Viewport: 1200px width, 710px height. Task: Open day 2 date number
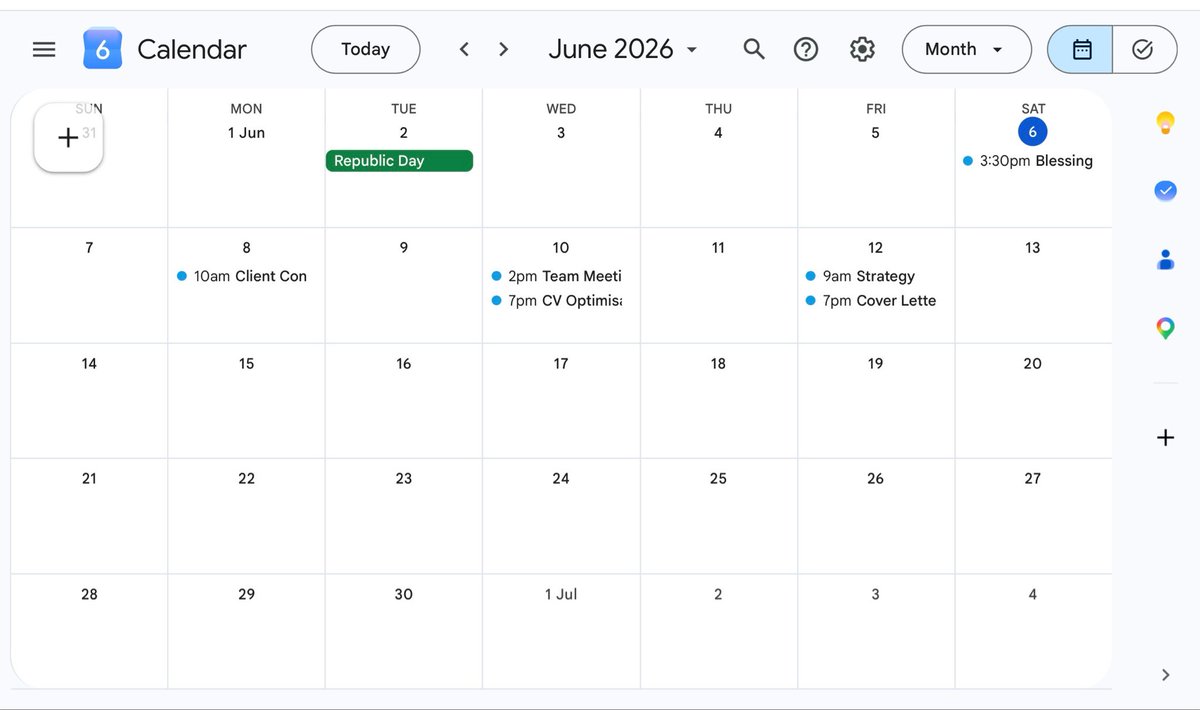(x=403, y=133)
